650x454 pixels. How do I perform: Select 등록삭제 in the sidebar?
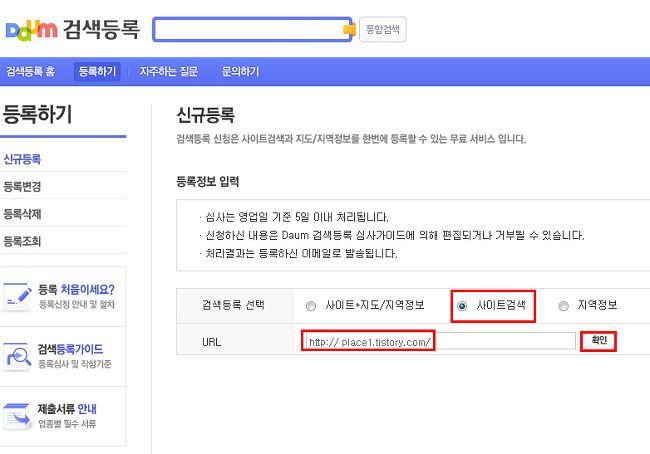tap(22, 214)
